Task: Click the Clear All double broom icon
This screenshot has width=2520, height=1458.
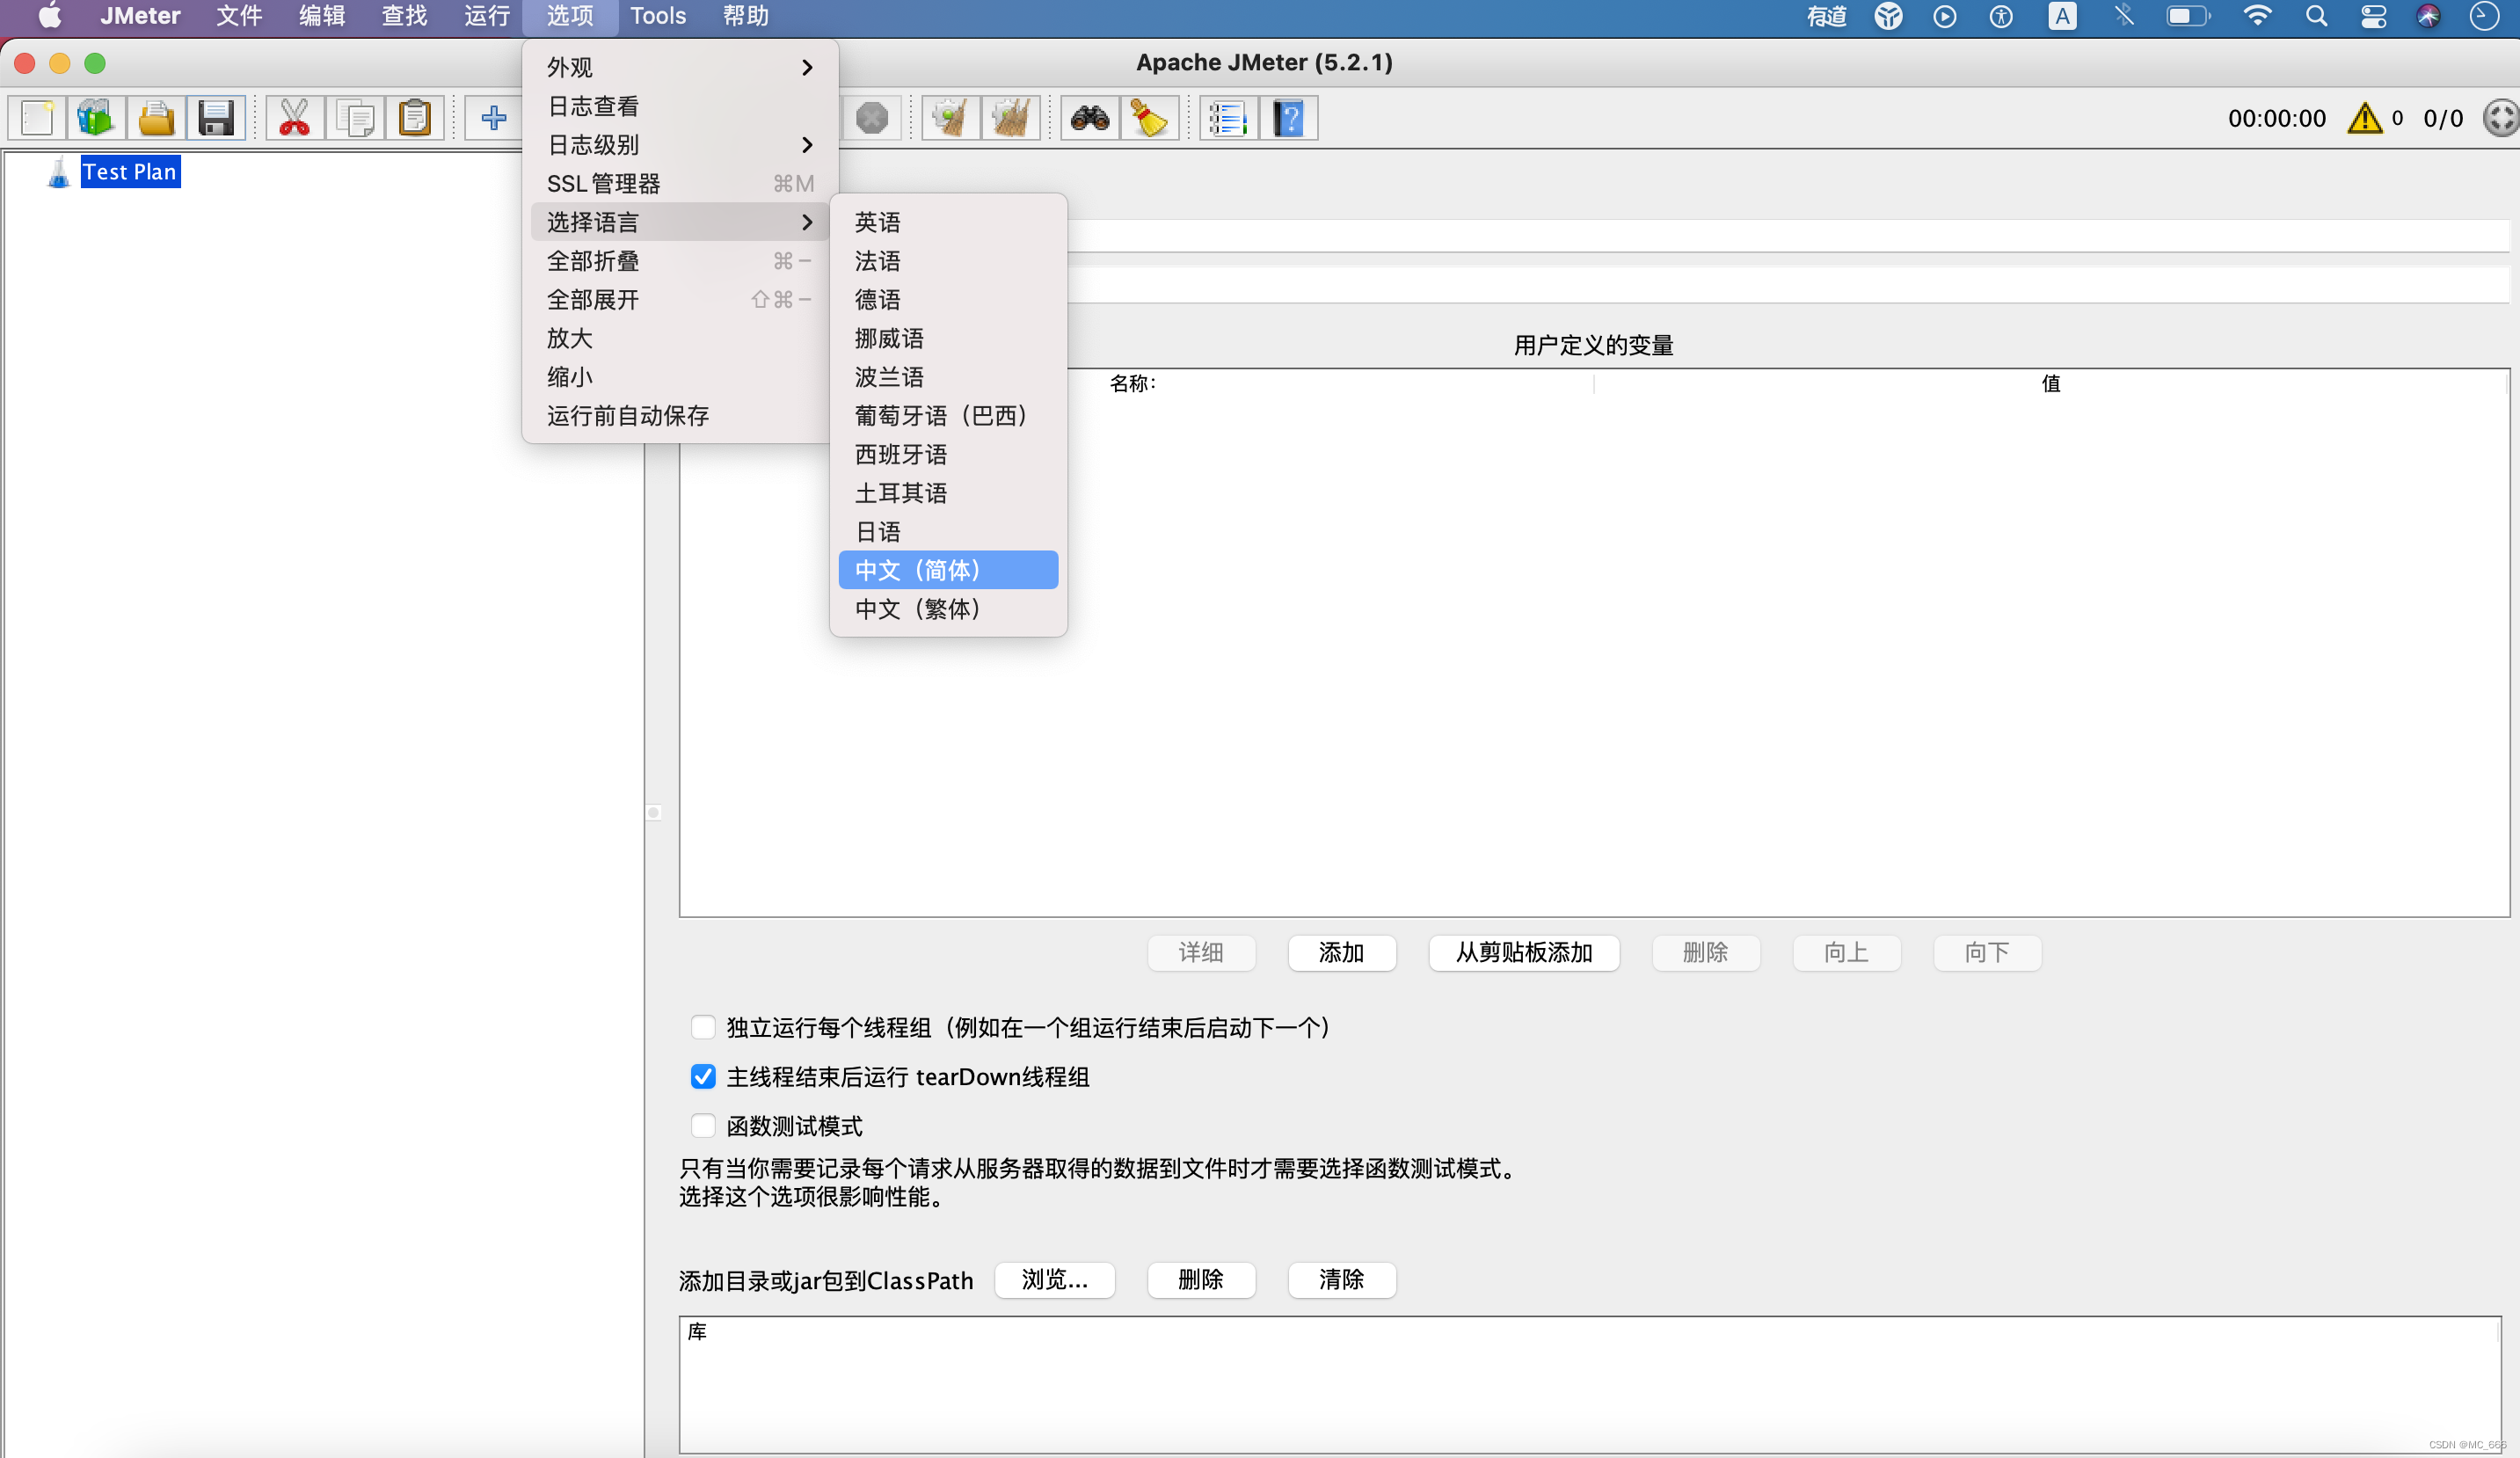Action: point(1010,118)
